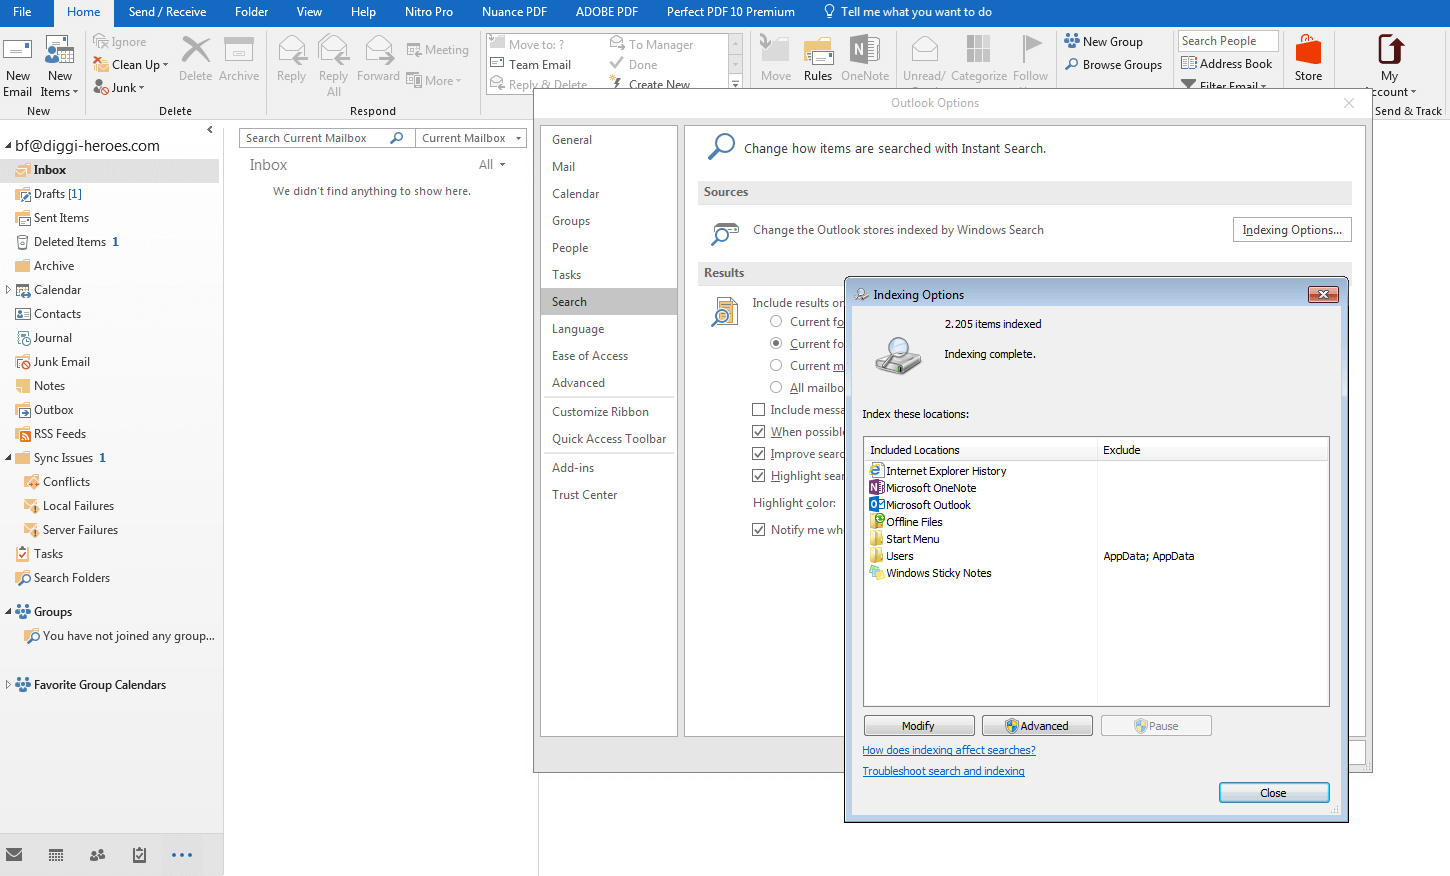Viewport: 1450px width, 876px height.
Task: Uncheck the Improve search speed checkbox
Action: (758, 453)
